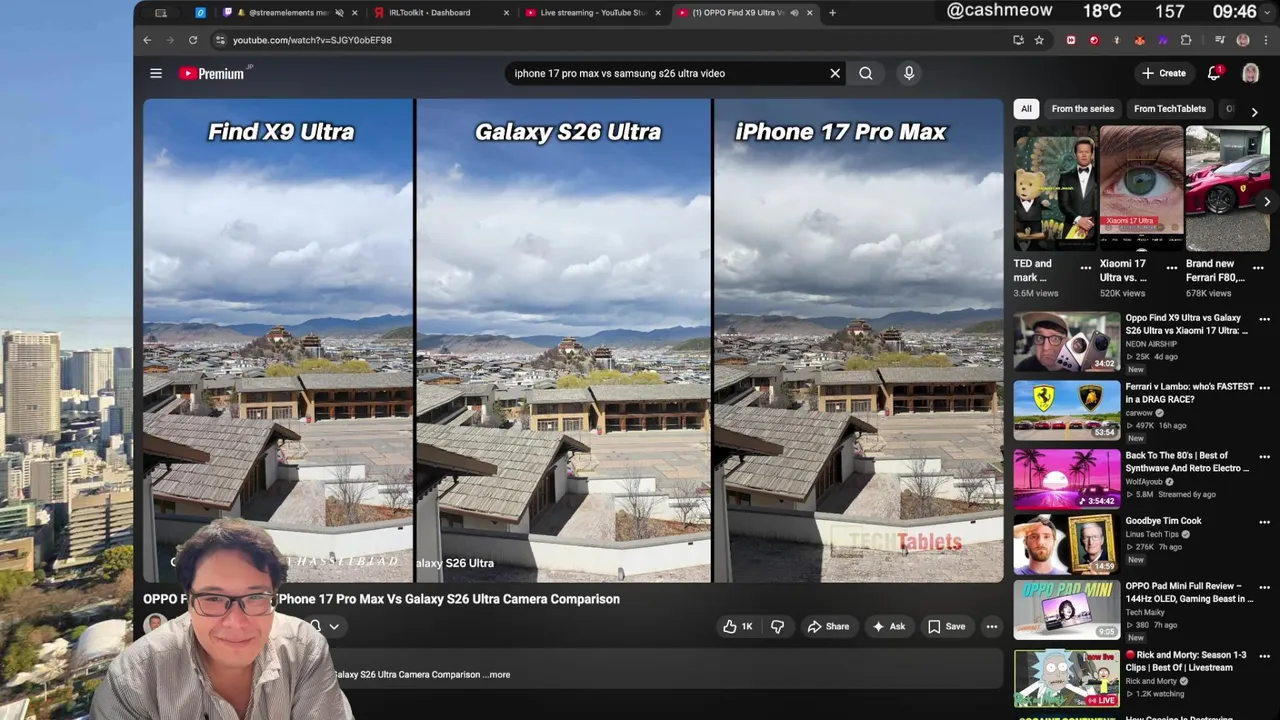The height and width of the screenshot is (720, 1280).
Task: Mute the OPPO Find X9 tab audio
Action: 794,13
